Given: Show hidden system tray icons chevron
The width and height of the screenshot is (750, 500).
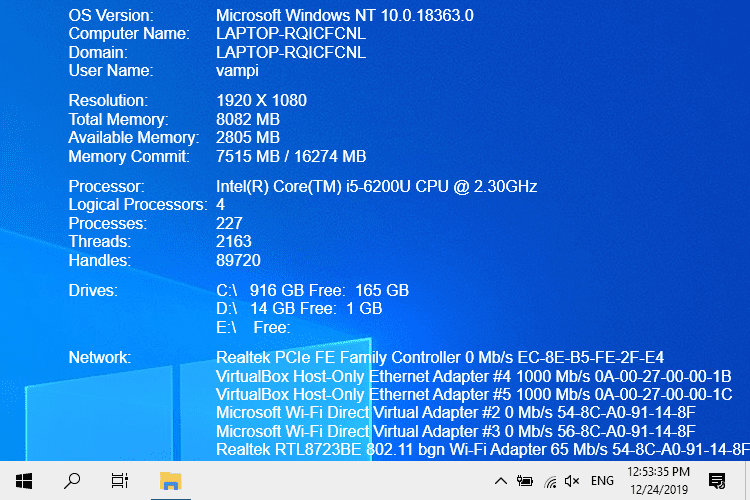Looking at the screenshot, I should click(501, 481).
